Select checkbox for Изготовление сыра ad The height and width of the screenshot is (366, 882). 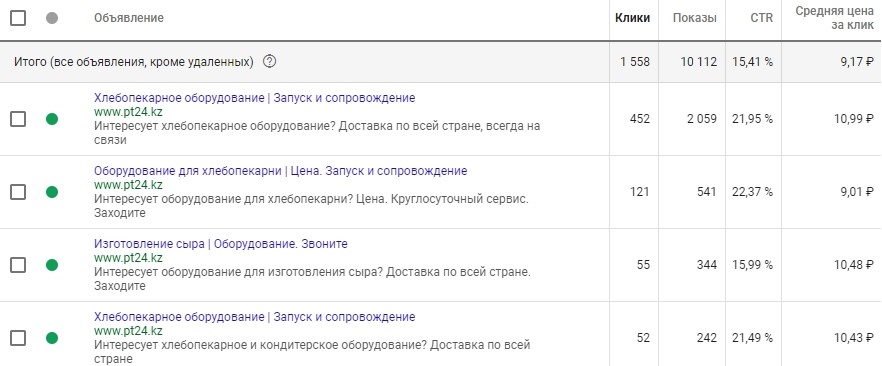coord(18,265)
